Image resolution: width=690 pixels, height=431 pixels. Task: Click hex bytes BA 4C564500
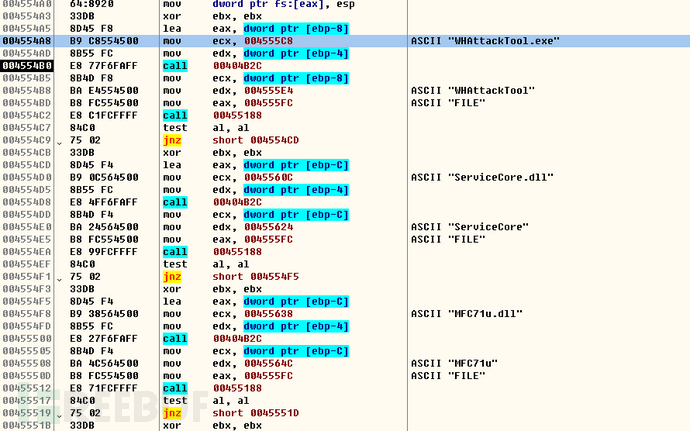(104, 363)
